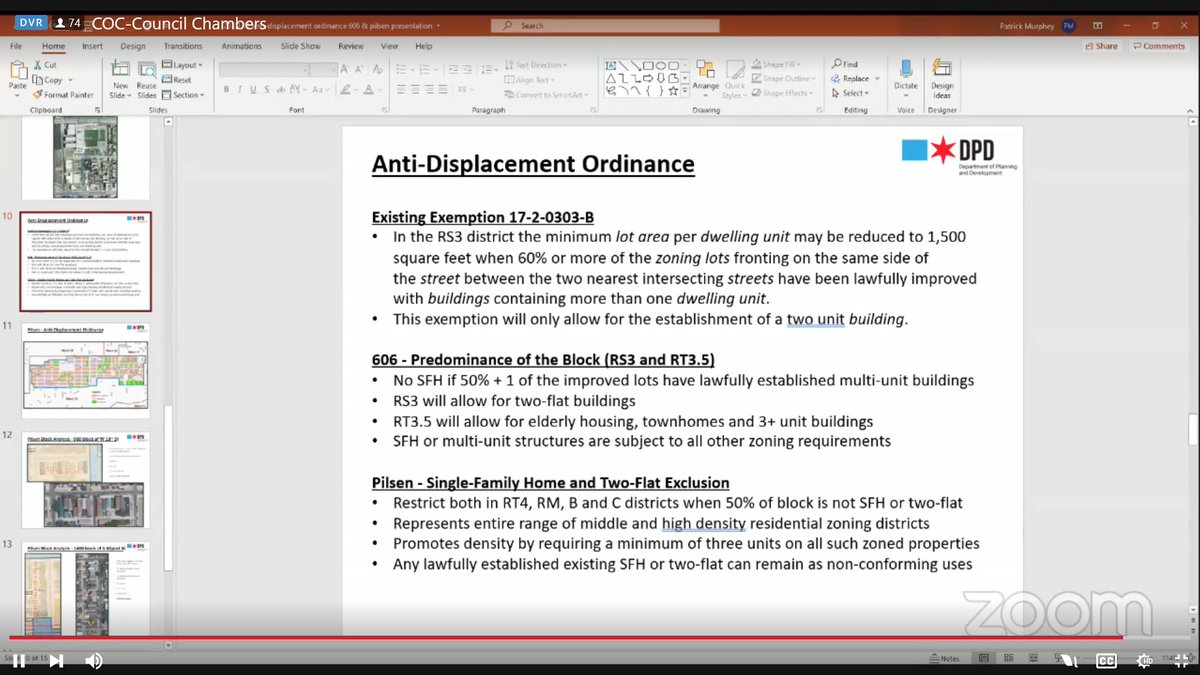Switch to the Slide Show tab
This screenshot has height=675, width=1200.
[299, 46]
